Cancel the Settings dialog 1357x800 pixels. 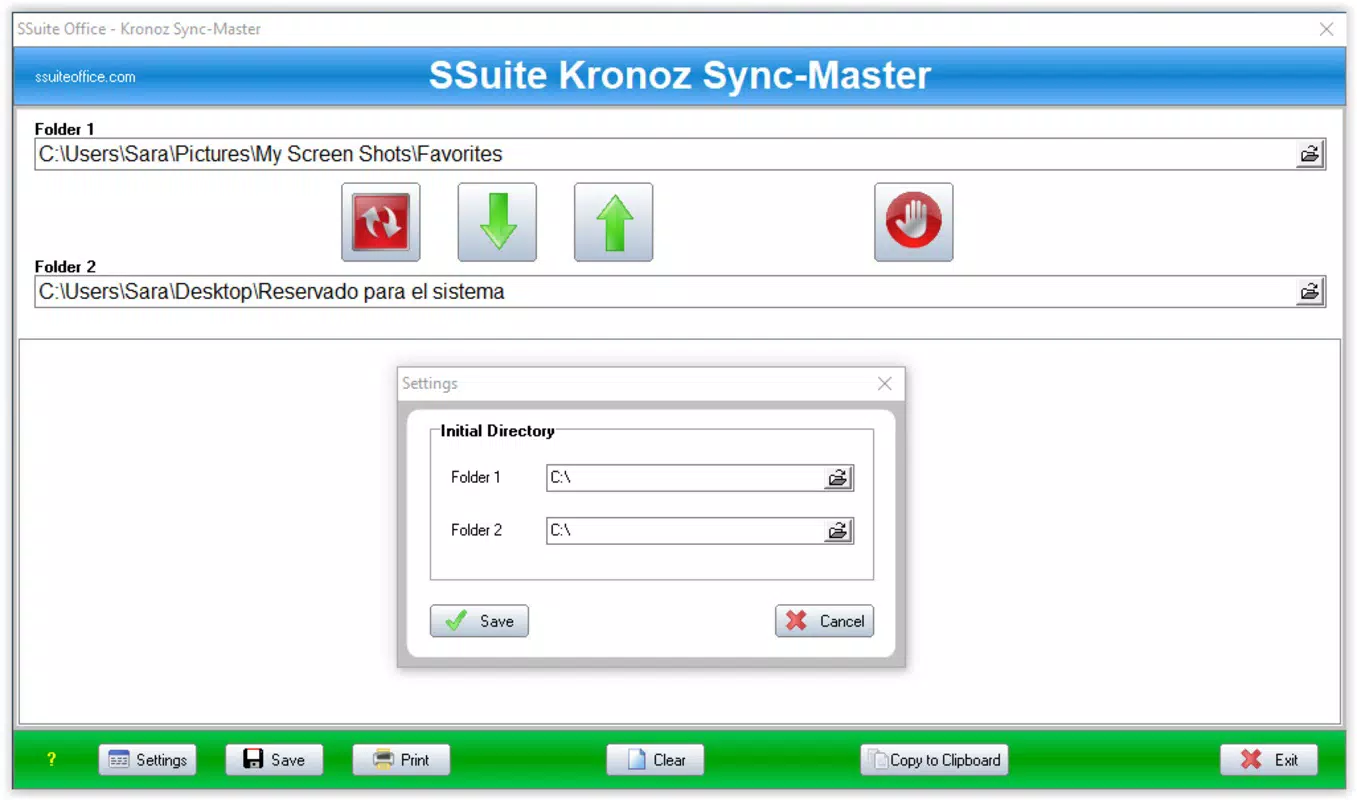pyautogui.click(x=824, y=621)
